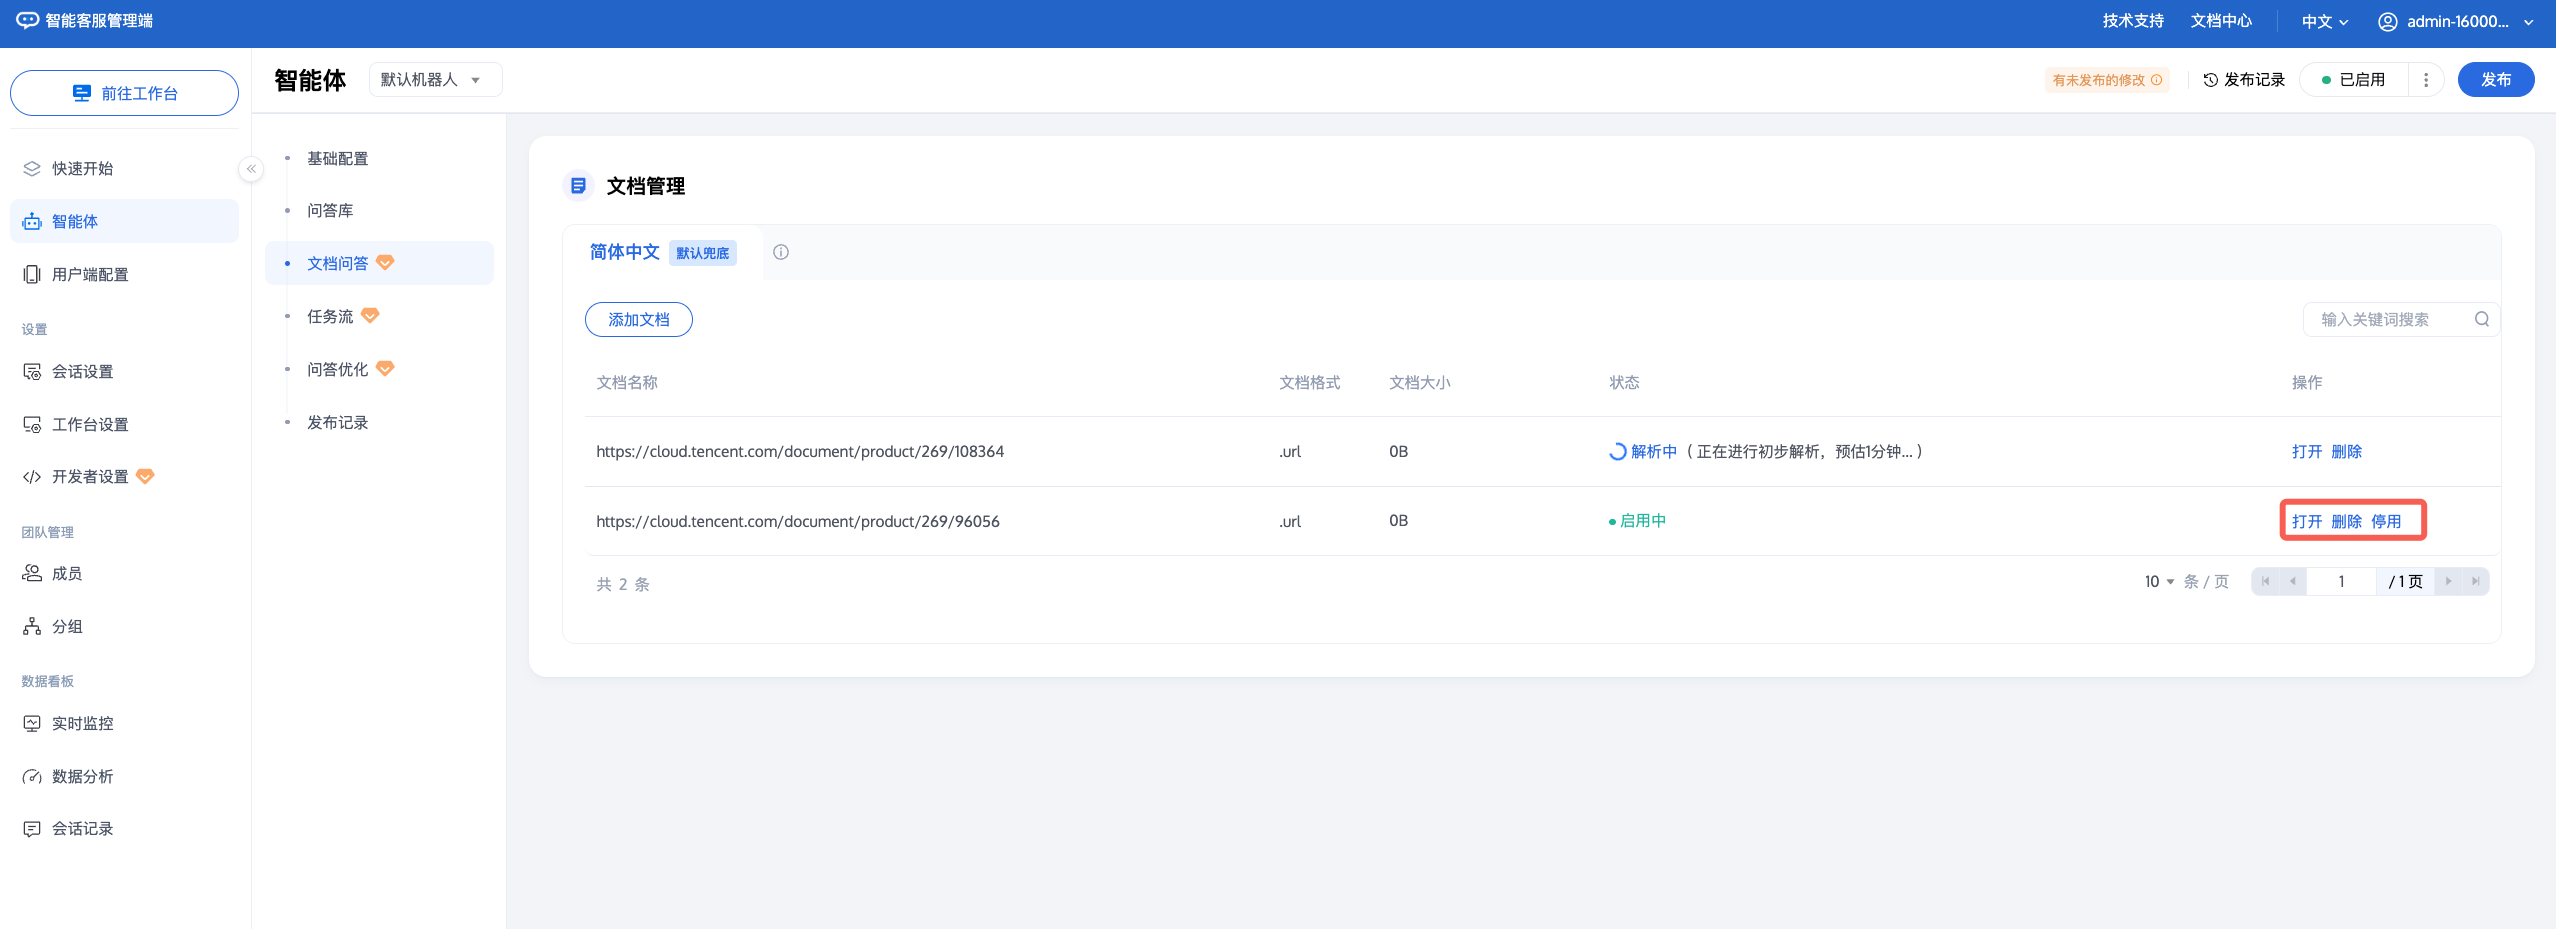
Task: Click the info icon beside 默认兜底 tab
Action: coord(781,252)
